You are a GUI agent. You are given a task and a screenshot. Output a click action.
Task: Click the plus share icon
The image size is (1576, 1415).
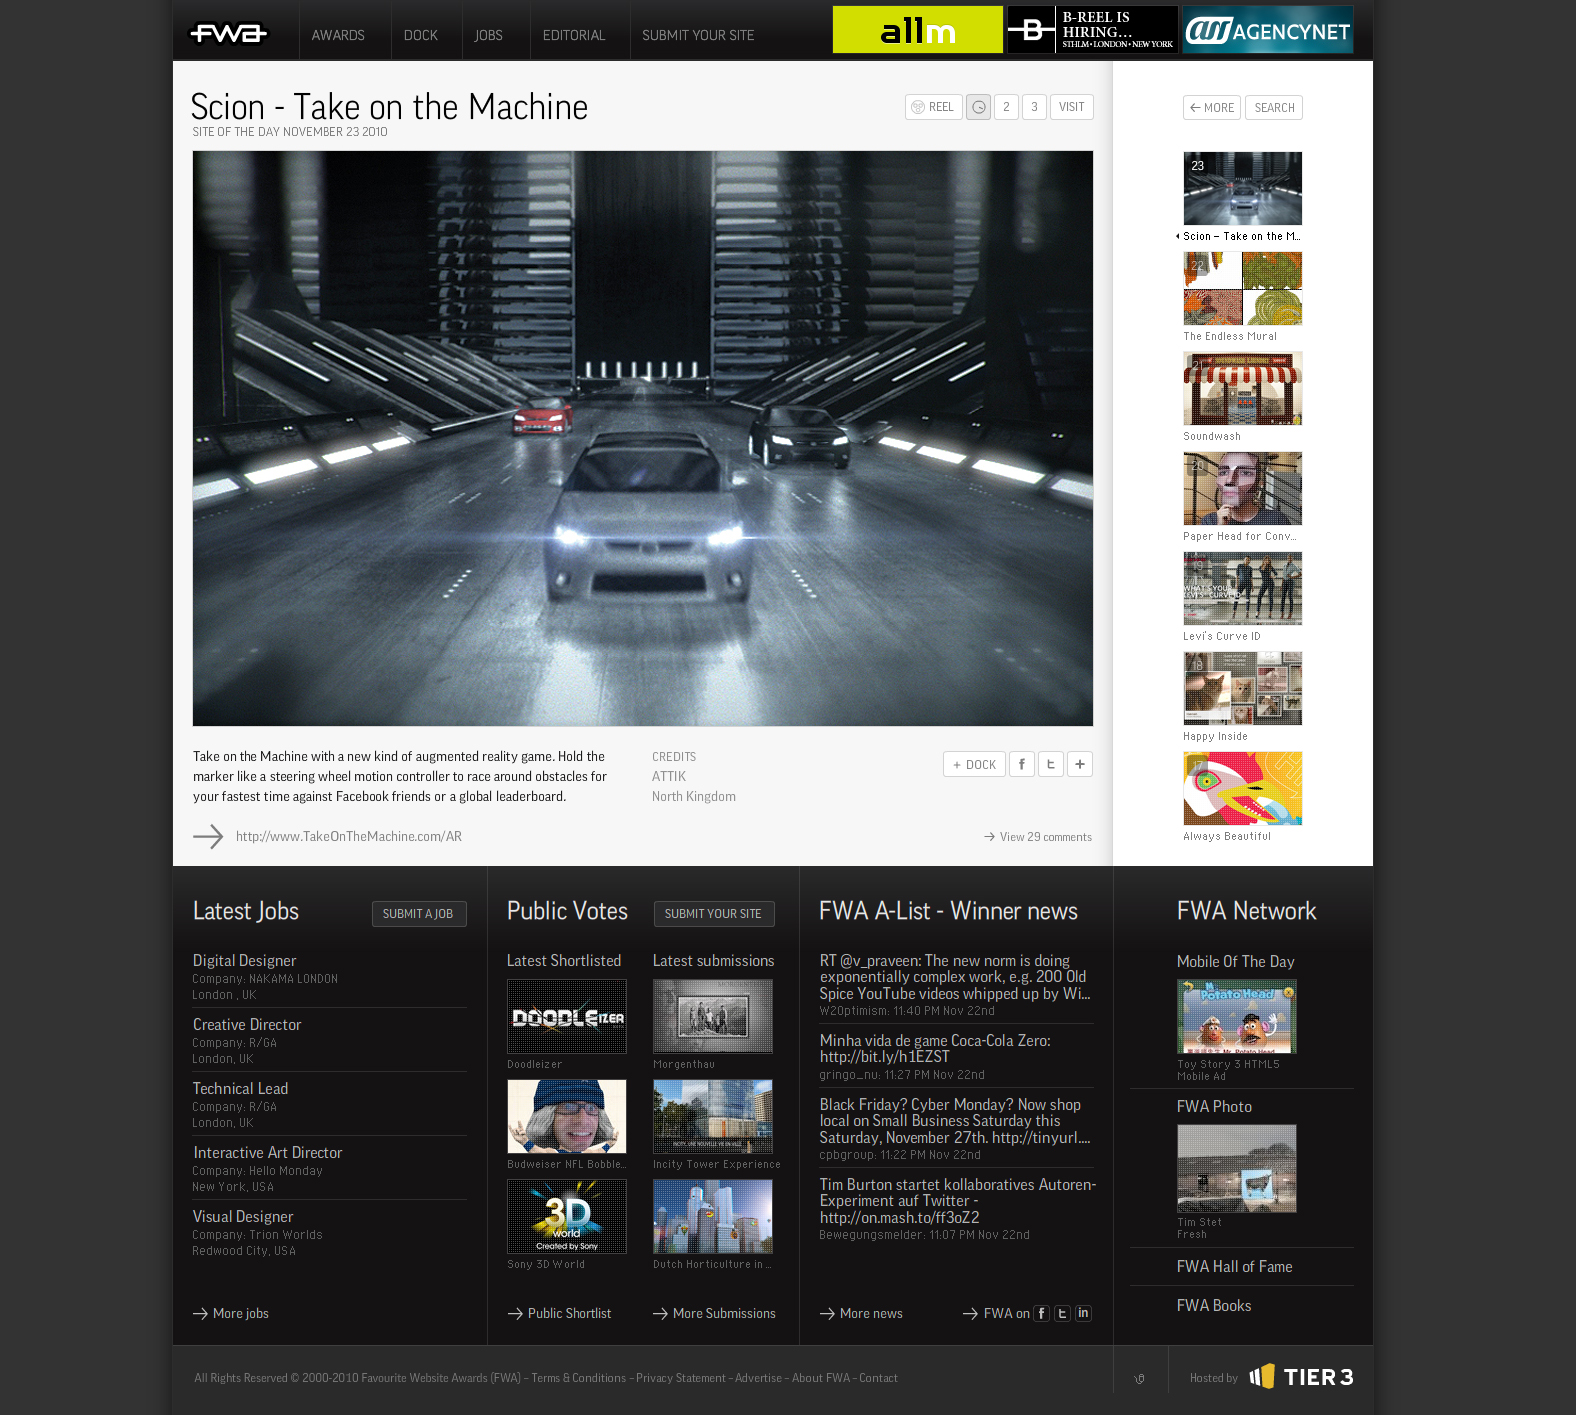click(x=1080, y=764)
